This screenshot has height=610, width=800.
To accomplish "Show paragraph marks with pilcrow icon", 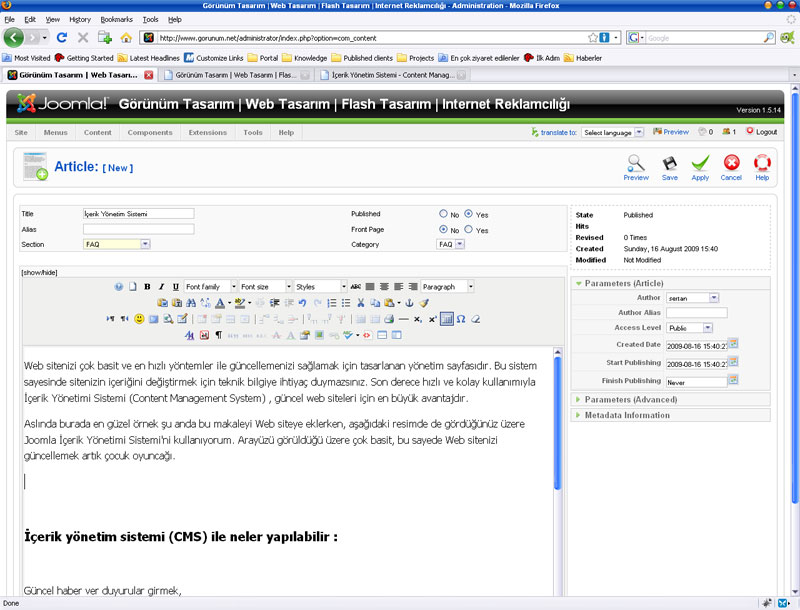I will tap(218, 335).
